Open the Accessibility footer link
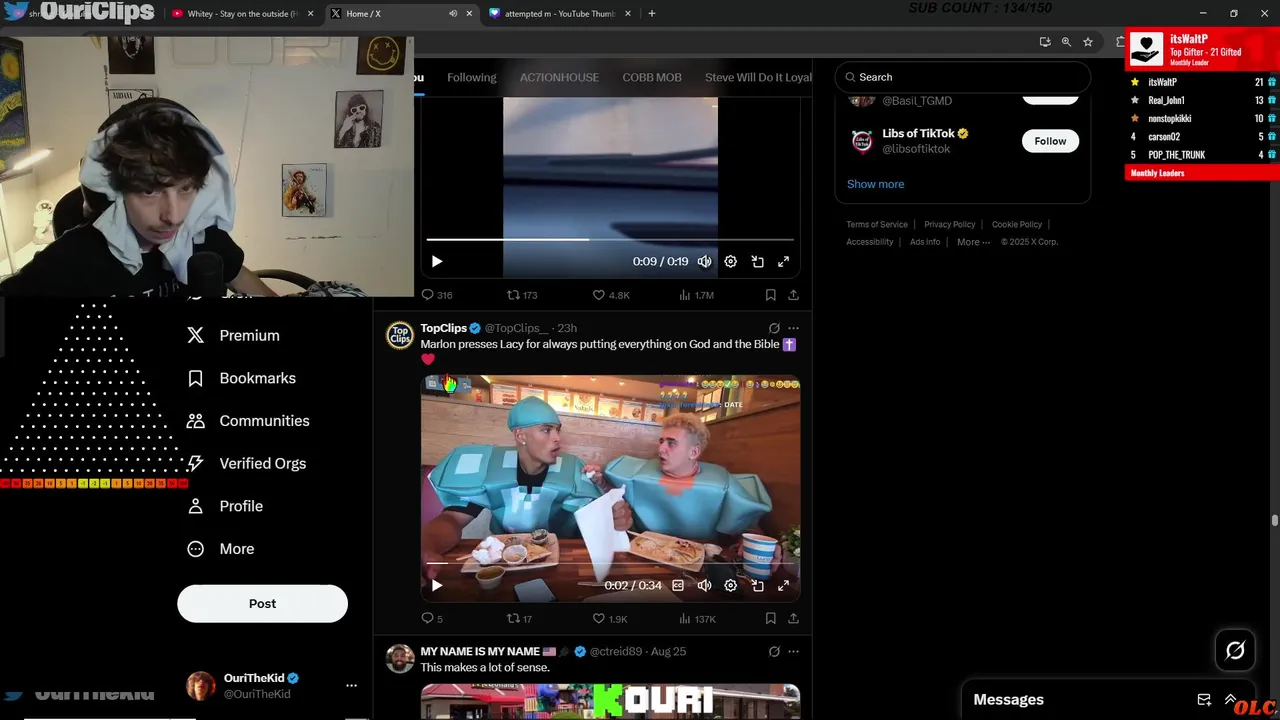This screenshot has height=720, width=1280. 870,242
